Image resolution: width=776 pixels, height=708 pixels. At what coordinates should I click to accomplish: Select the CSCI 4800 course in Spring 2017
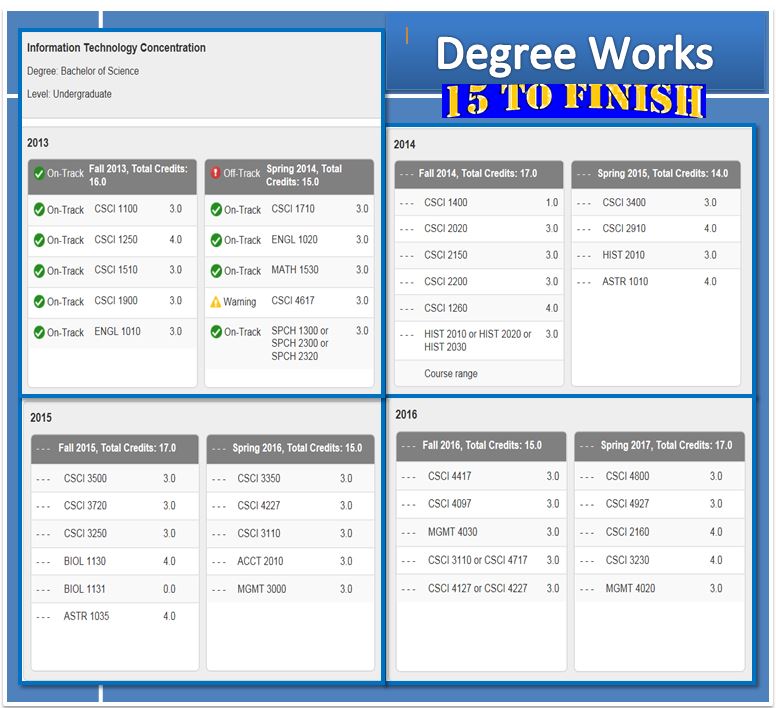[x=627, y=476]
